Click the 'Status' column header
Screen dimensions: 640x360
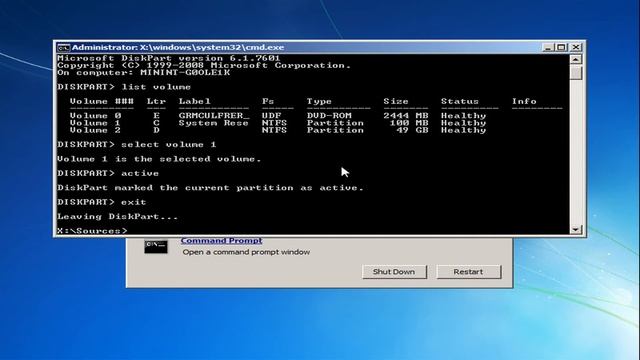tap(460, 101)
